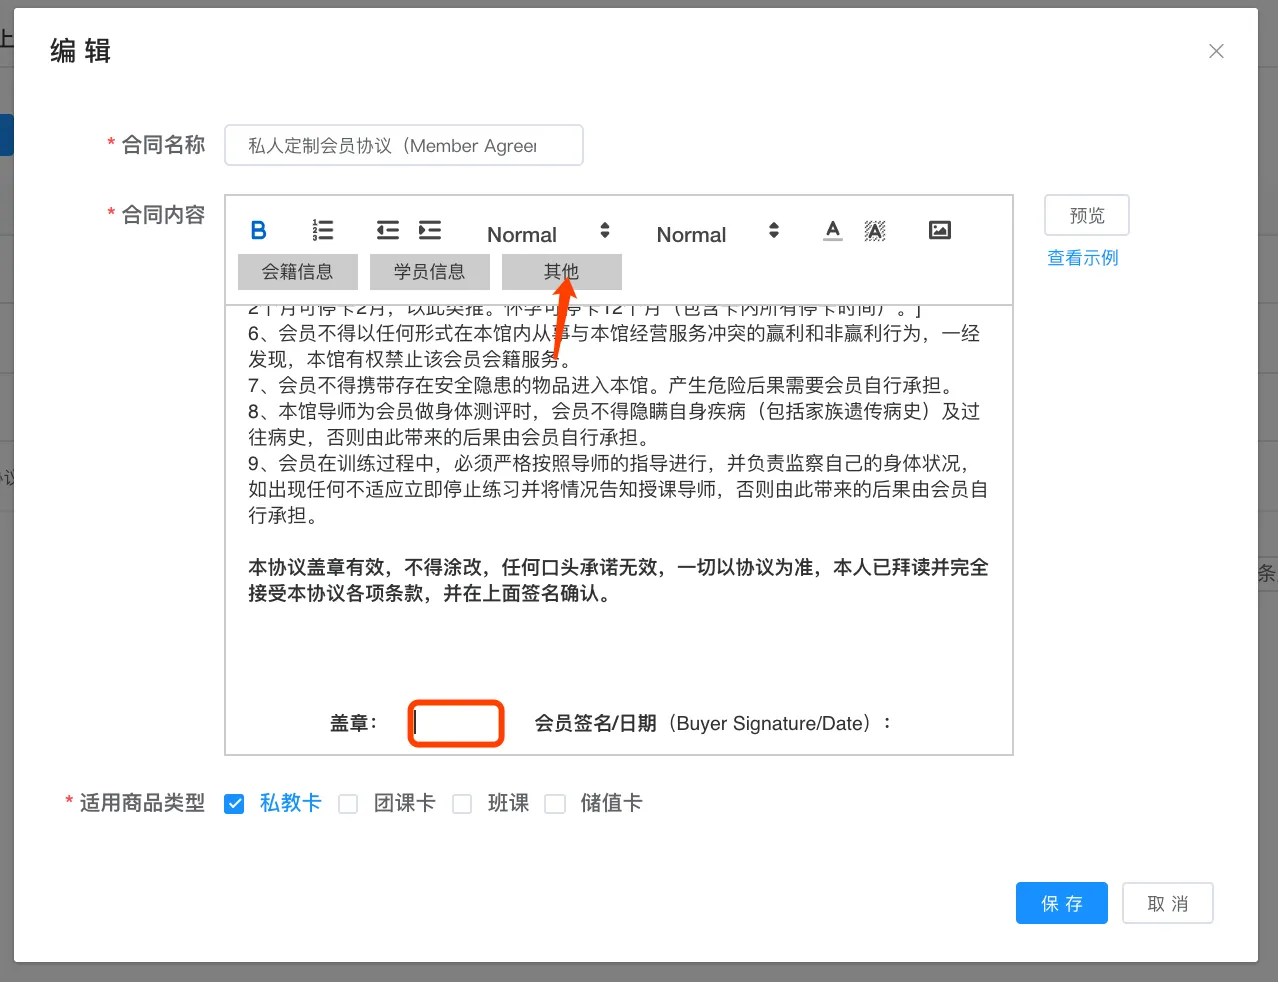Click the 预览 preview button
Screen dimensions: 1278x982
(x=1086, y=216)
